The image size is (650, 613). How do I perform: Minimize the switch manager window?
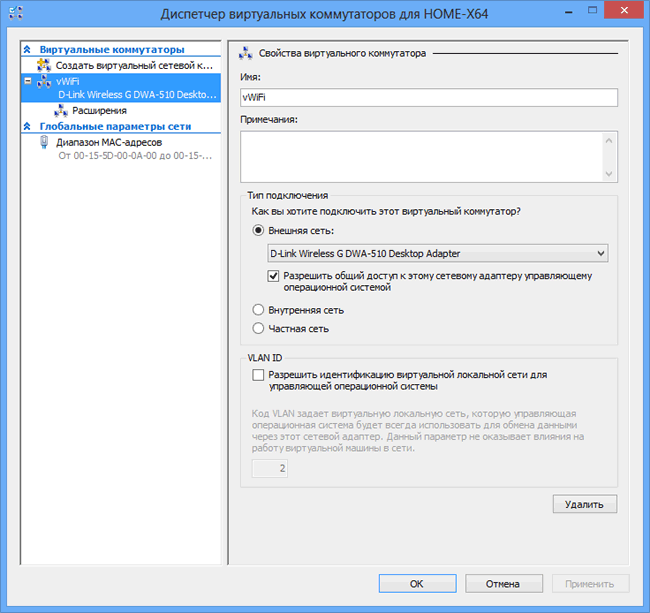[569, 11]
